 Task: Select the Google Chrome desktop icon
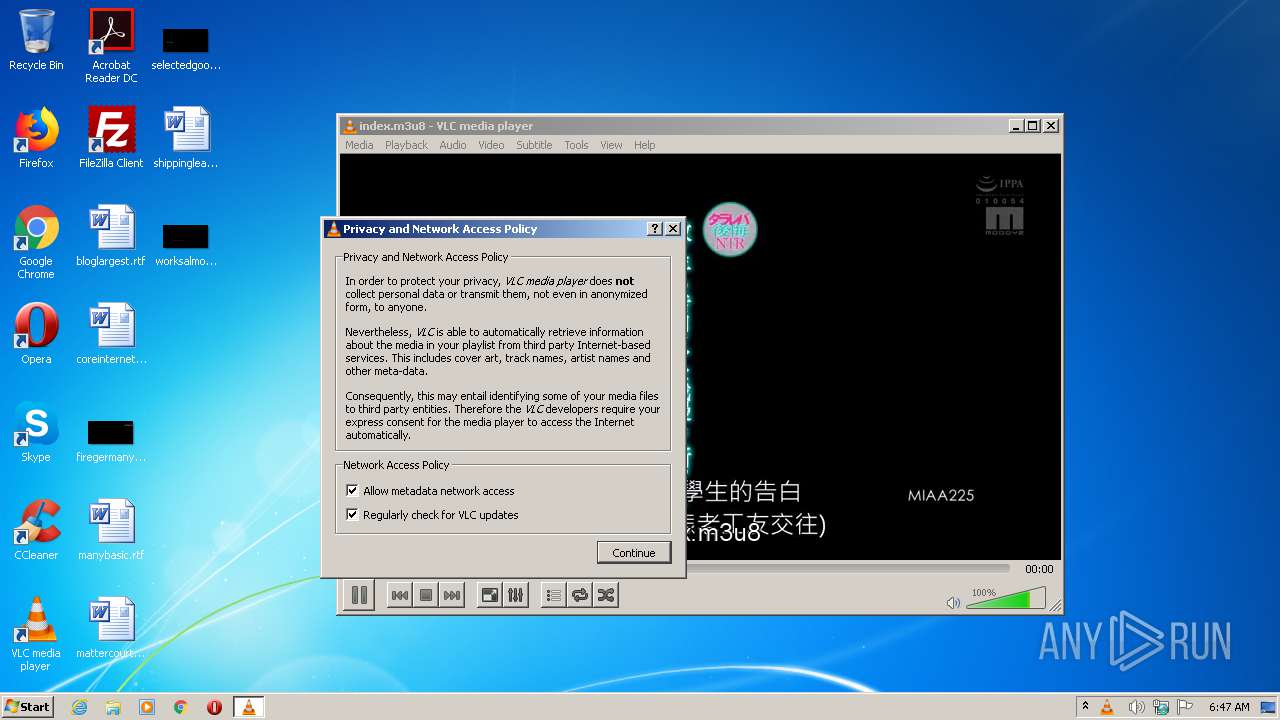pyautogui.click(x=36, y=241)
